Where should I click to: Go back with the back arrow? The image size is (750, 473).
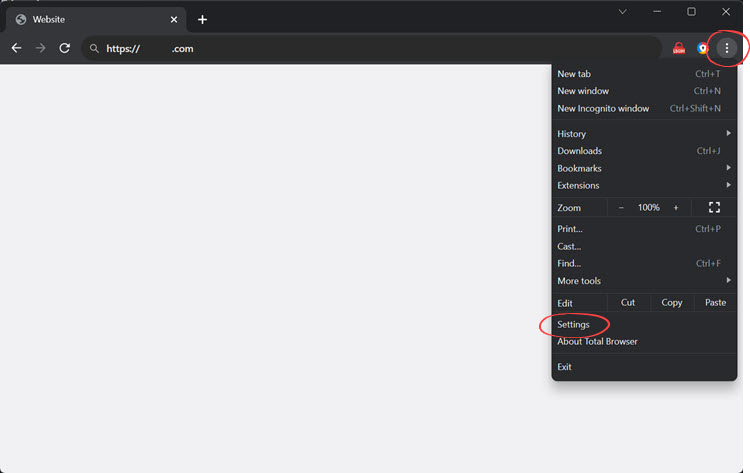16,48
